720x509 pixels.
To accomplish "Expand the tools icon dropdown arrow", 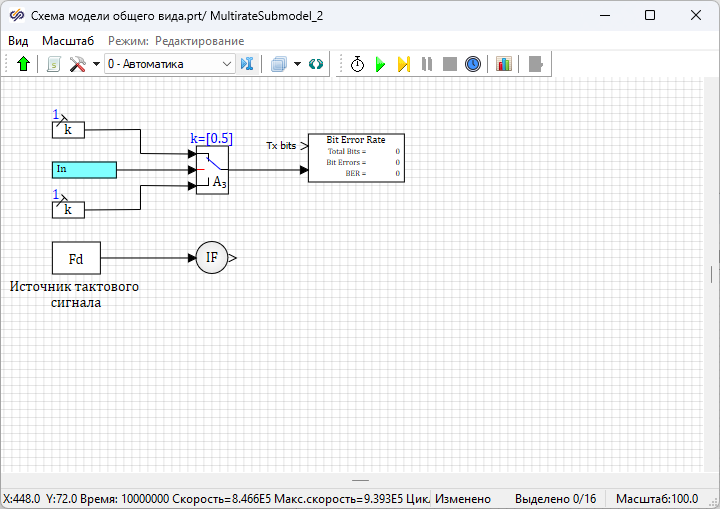I will point(95,64).
